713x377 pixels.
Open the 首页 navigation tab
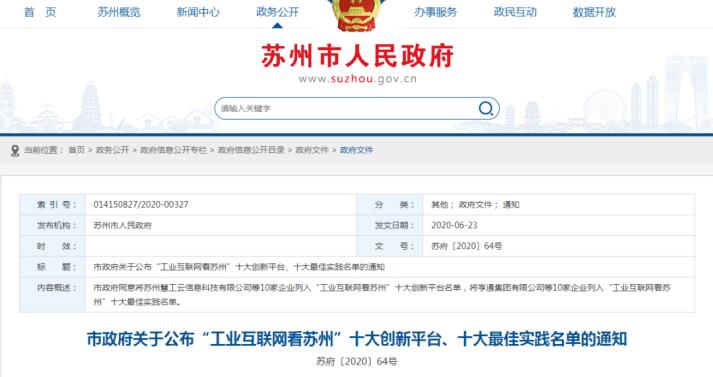tap(40, 12)
